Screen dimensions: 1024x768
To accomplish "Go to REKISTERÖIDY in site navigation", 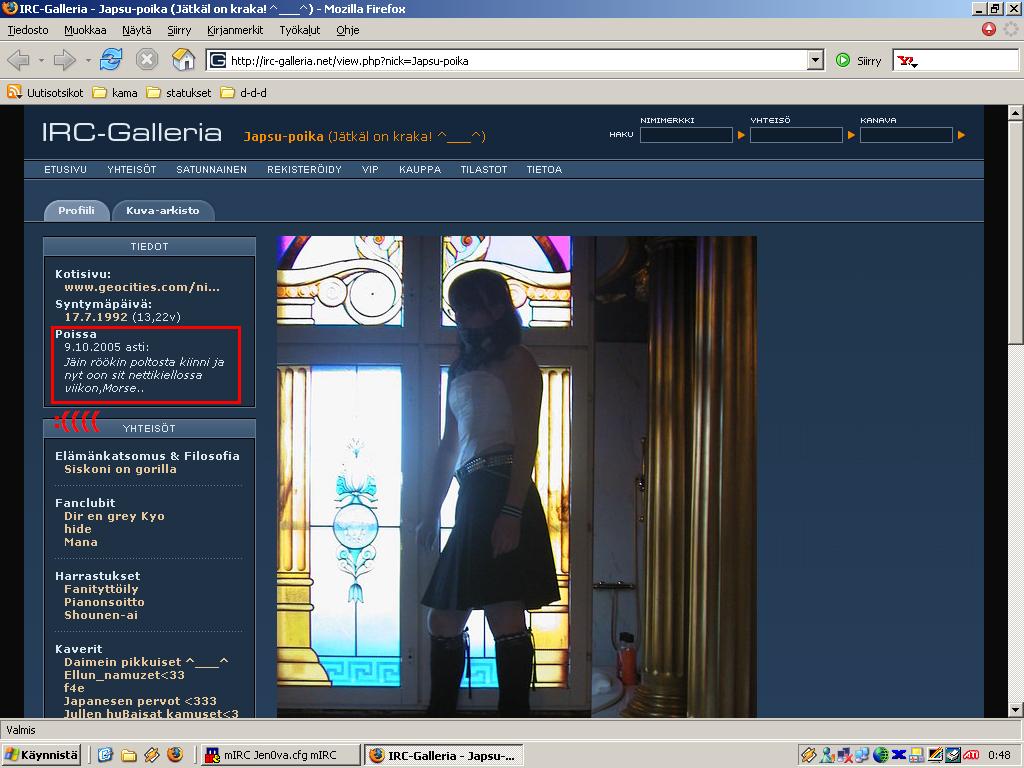I will (304, 169).
